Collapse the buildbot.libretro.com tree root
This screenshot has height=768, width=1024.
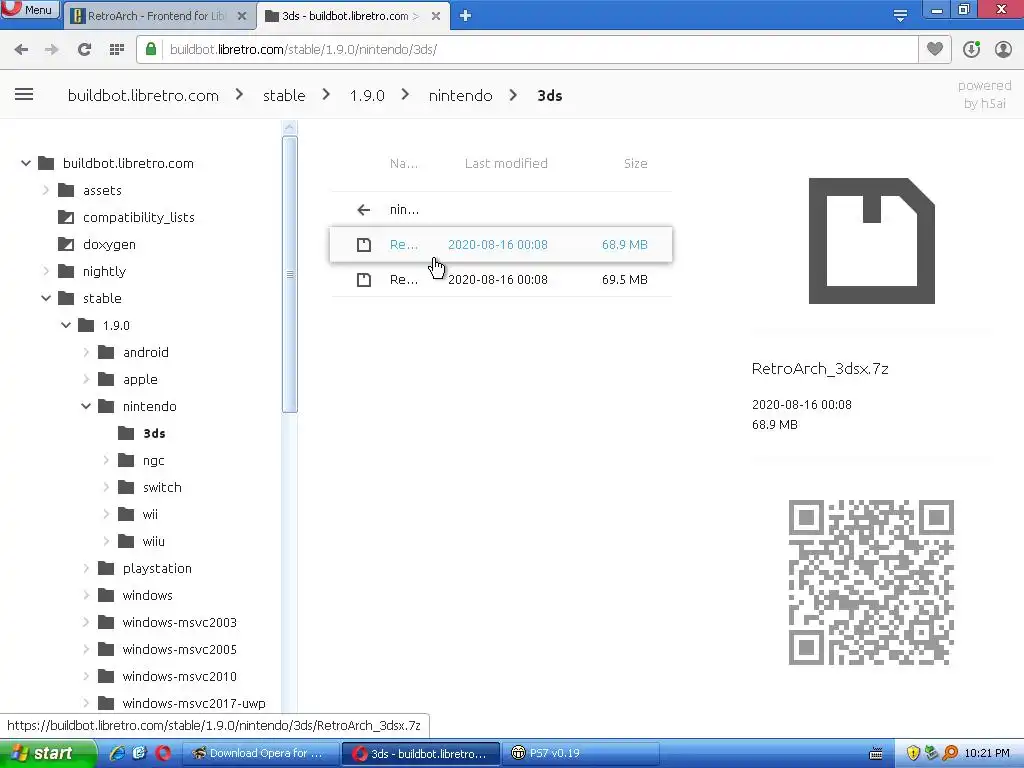[26, 163]
